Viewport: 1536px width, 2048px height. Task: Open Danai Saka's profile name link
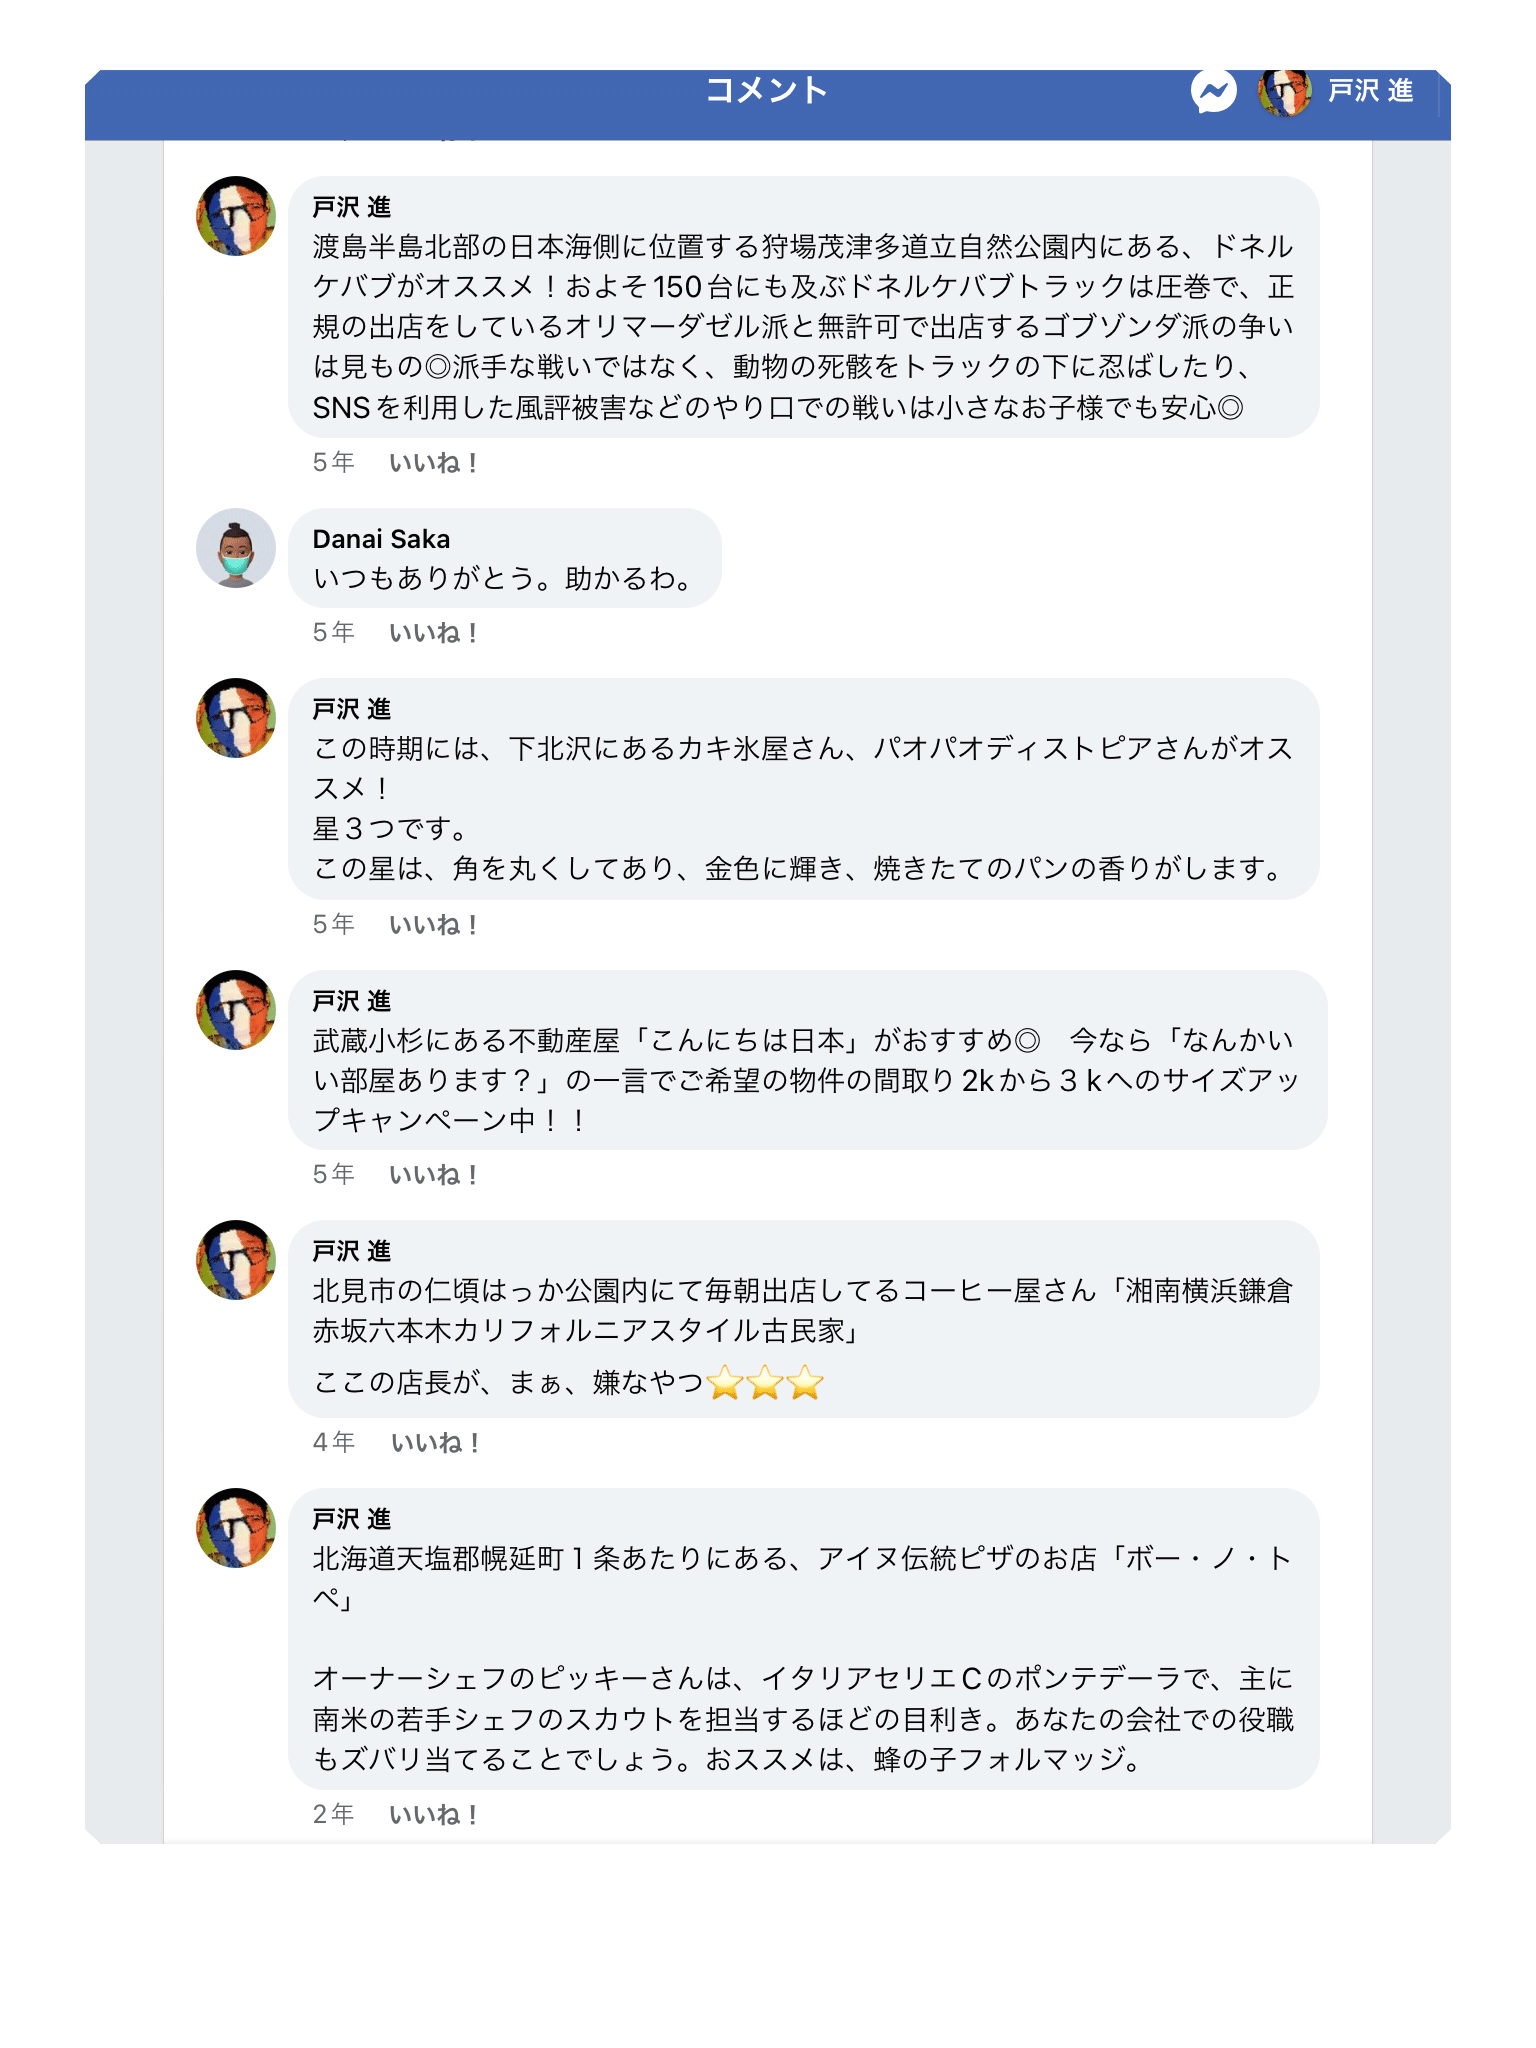point(381,539)
